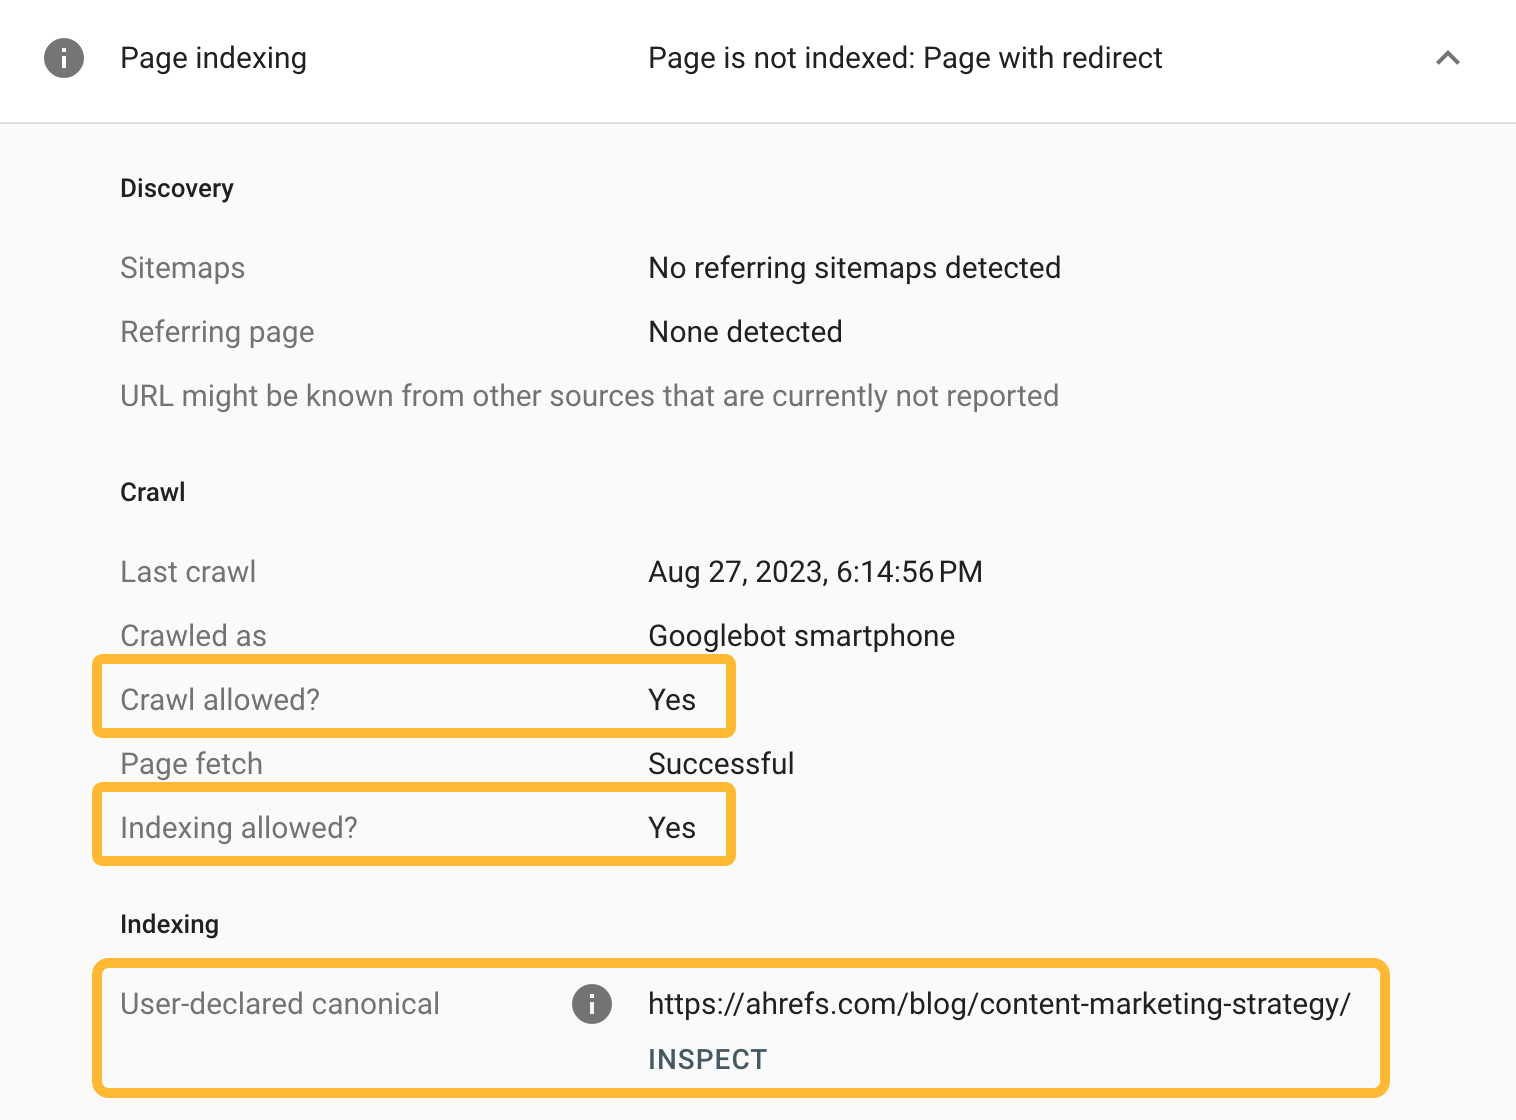This screenshot has height=1120, width=1516.
Task: Select the Crawled as Googlebot smartphone value
Action: (x=801, y=635)
